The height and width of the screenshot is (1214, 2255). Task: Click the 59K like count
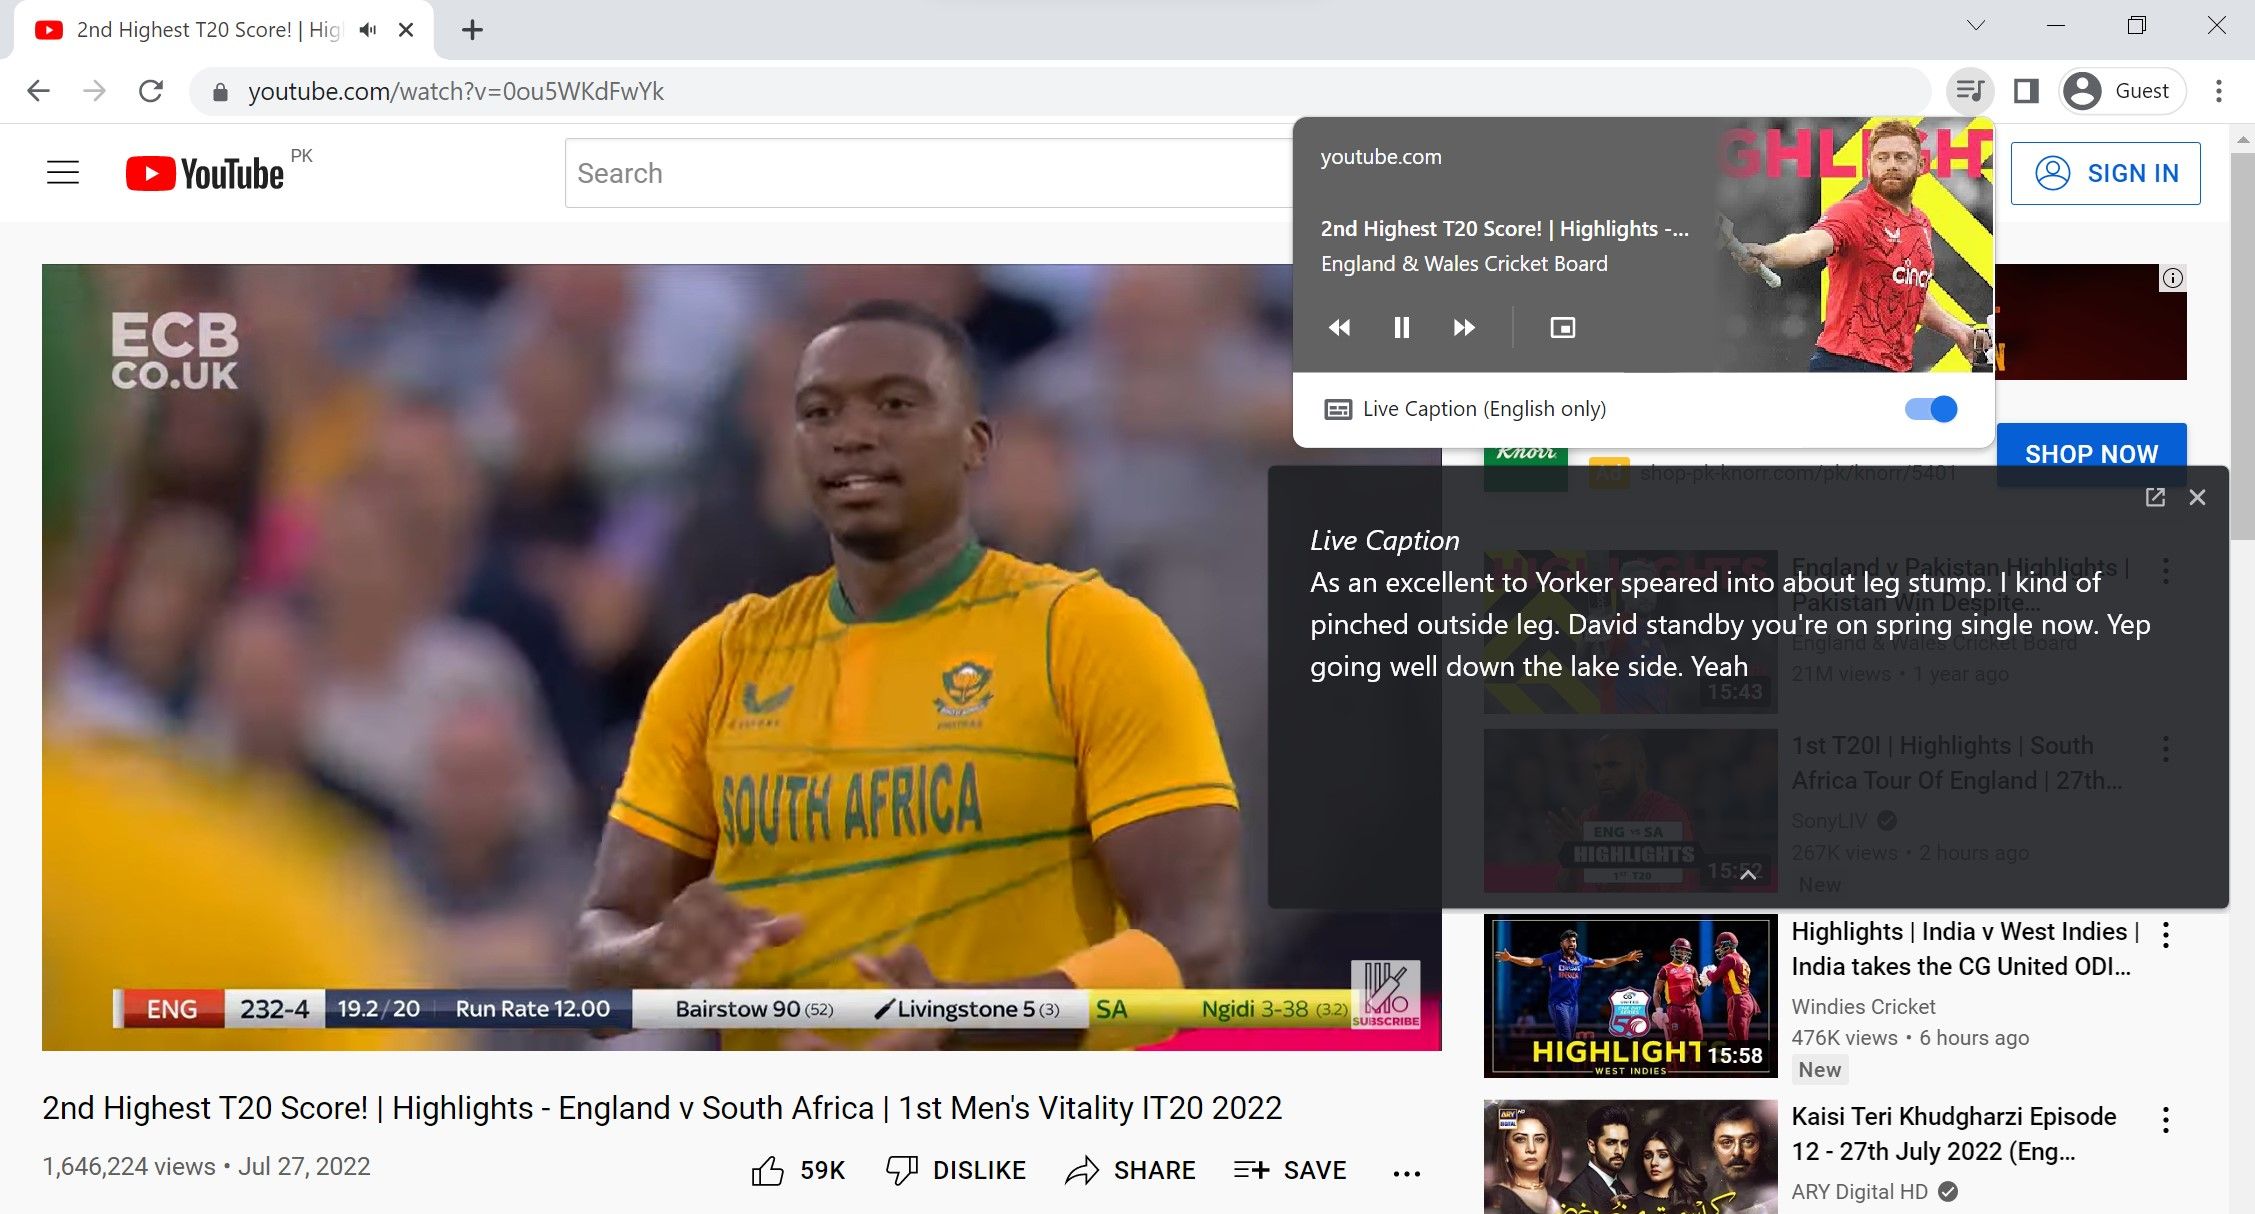point(822,1170)
